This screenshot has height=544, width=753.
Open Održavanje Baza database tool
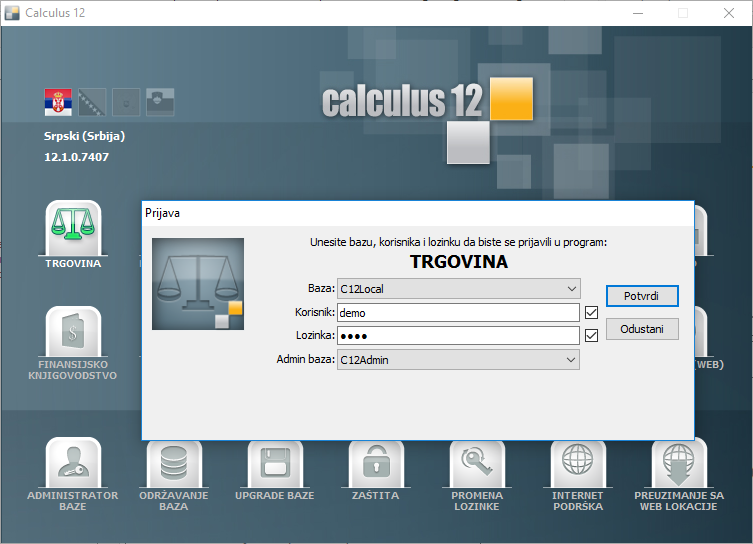coord(174,463)
